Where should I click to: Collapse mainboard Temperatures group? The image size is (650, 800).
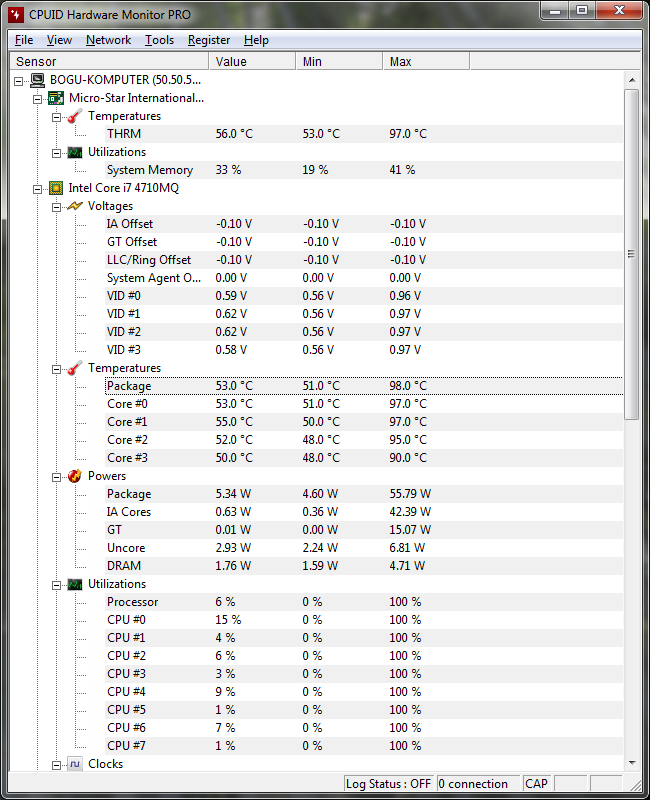(57, 117)
